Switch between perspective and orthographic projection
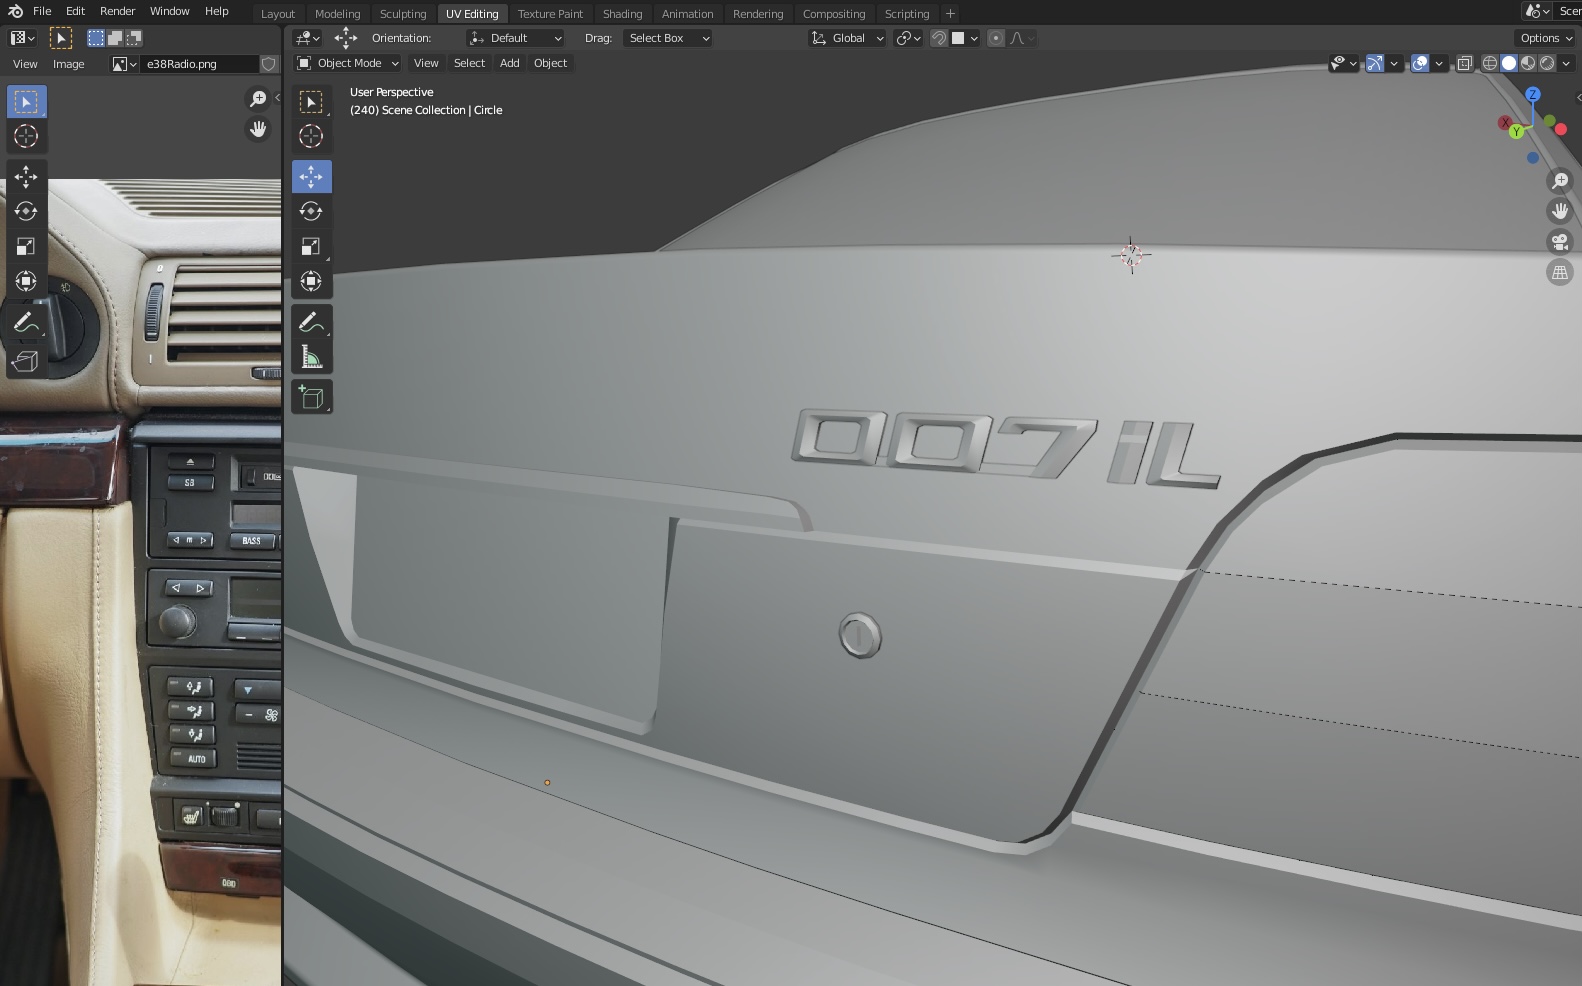The image size is (1582, 986). click(1560, 272)
